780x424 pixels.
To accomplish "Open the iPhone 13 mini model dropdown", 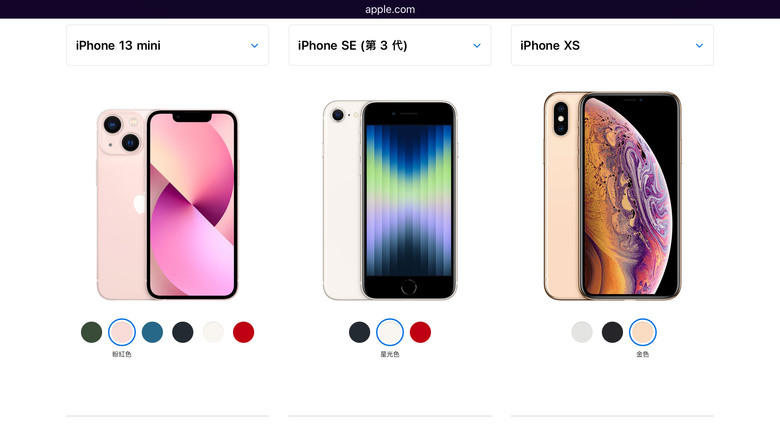I will tap(167, 45).
